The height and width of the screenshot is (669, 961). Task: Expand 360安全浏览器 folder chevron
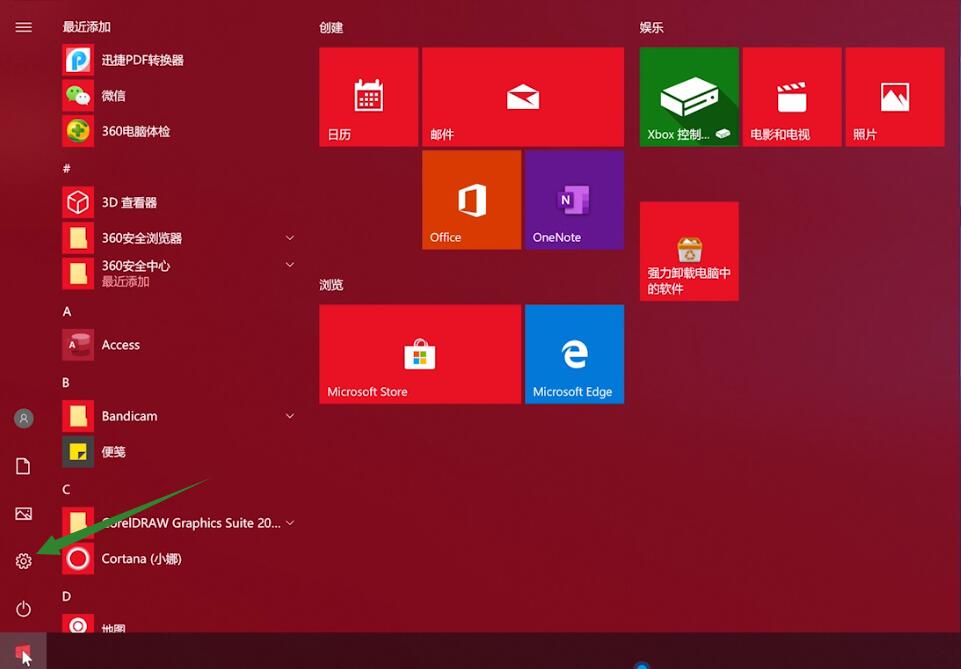pyautogui.click(x=290, y=237)
